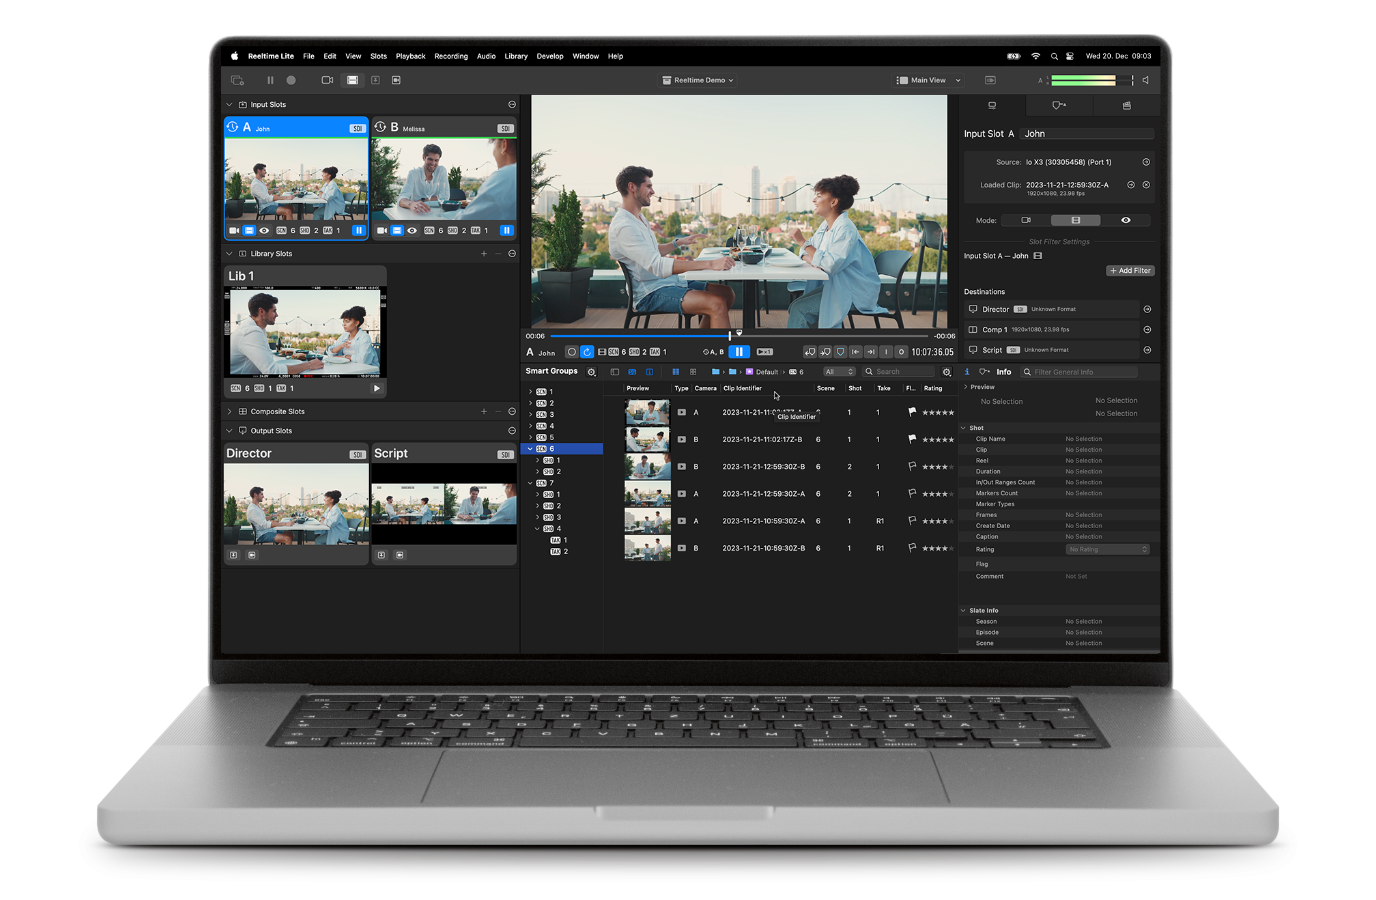1376x900 pixels.
Task: Pause playback on input slot A John
Action: click(x=358, y=230)
